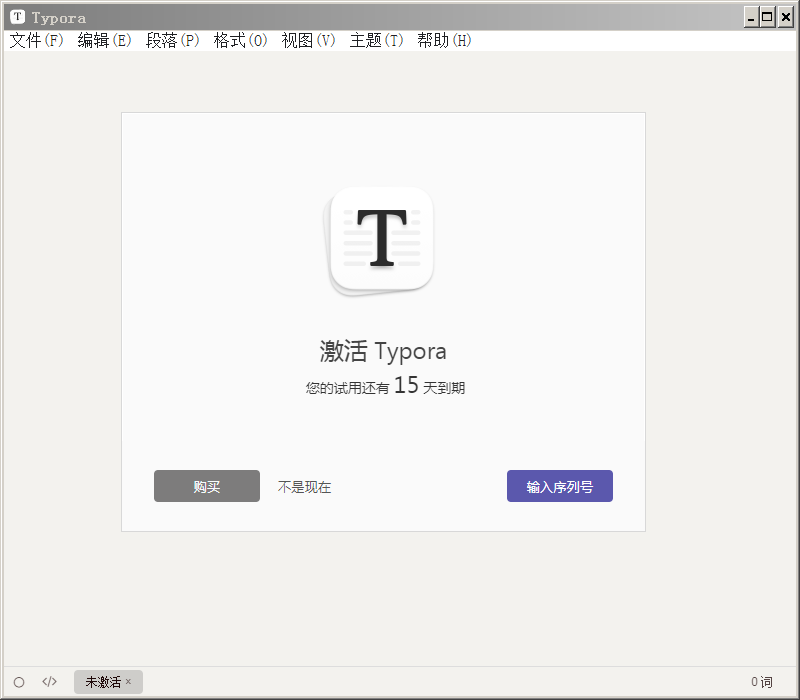
Task: Click the 购买 button
Action: tap(207, 486)
